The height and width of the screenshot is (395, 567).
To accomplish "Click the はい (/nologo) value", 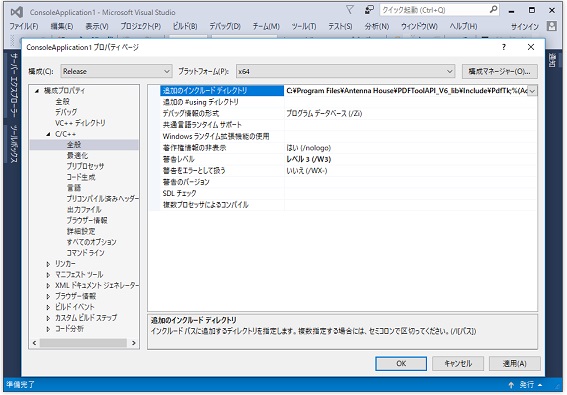I will (x=308, y=148).
